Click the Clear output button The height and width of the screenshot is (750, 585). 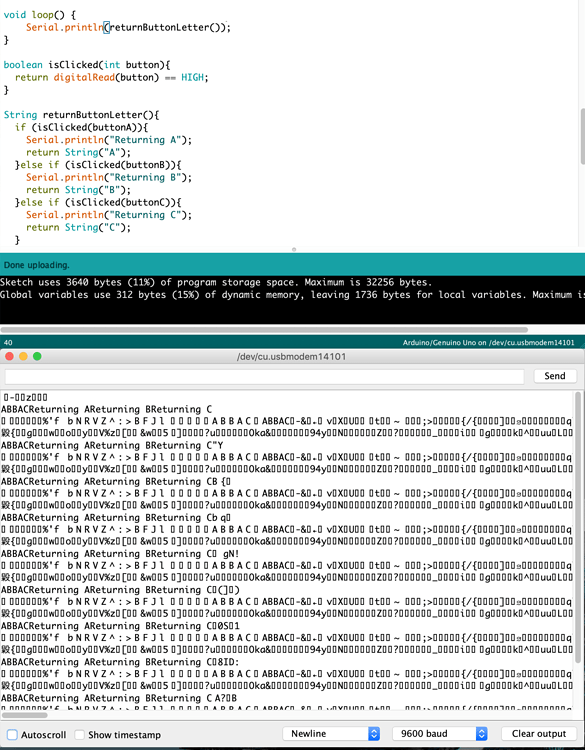point(539,734)
